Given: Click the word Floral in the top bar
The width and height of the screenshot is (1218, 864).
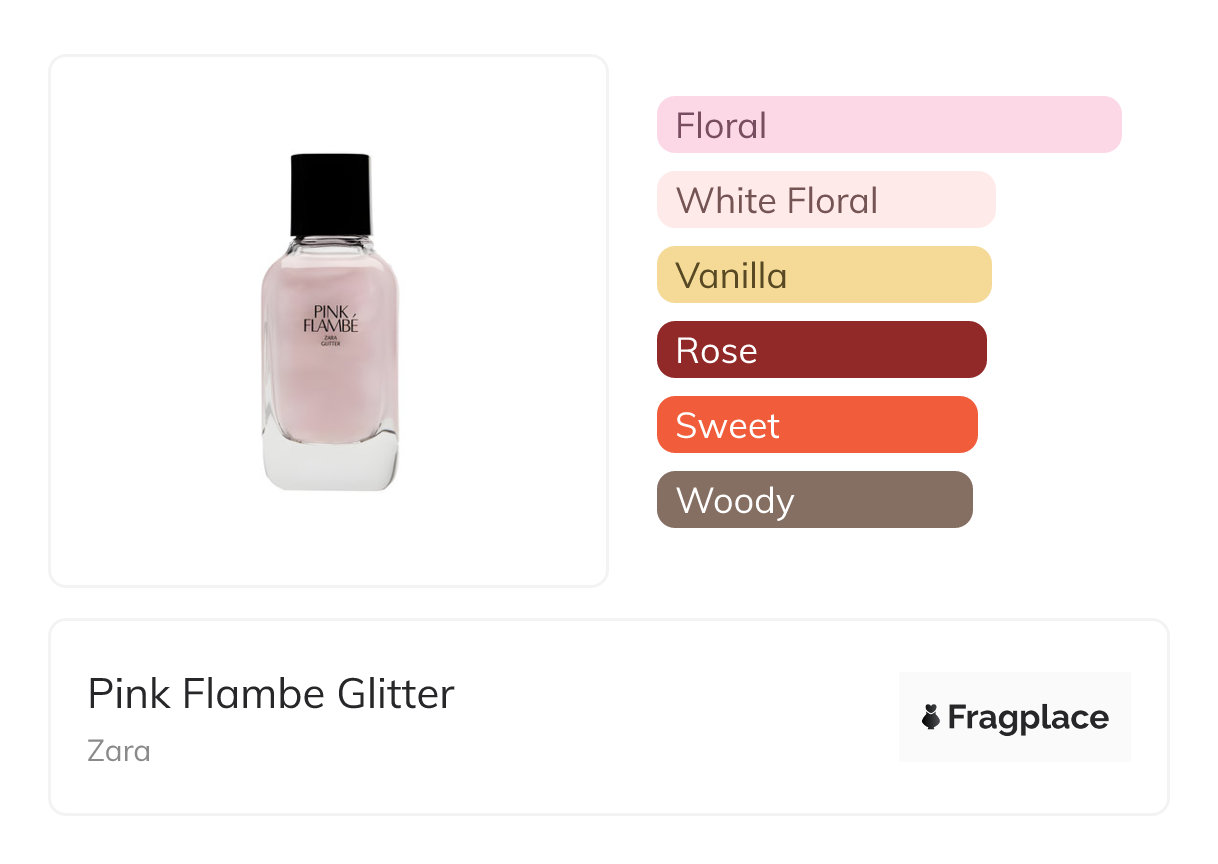Looking at the screenshot, I should [721, 126].
